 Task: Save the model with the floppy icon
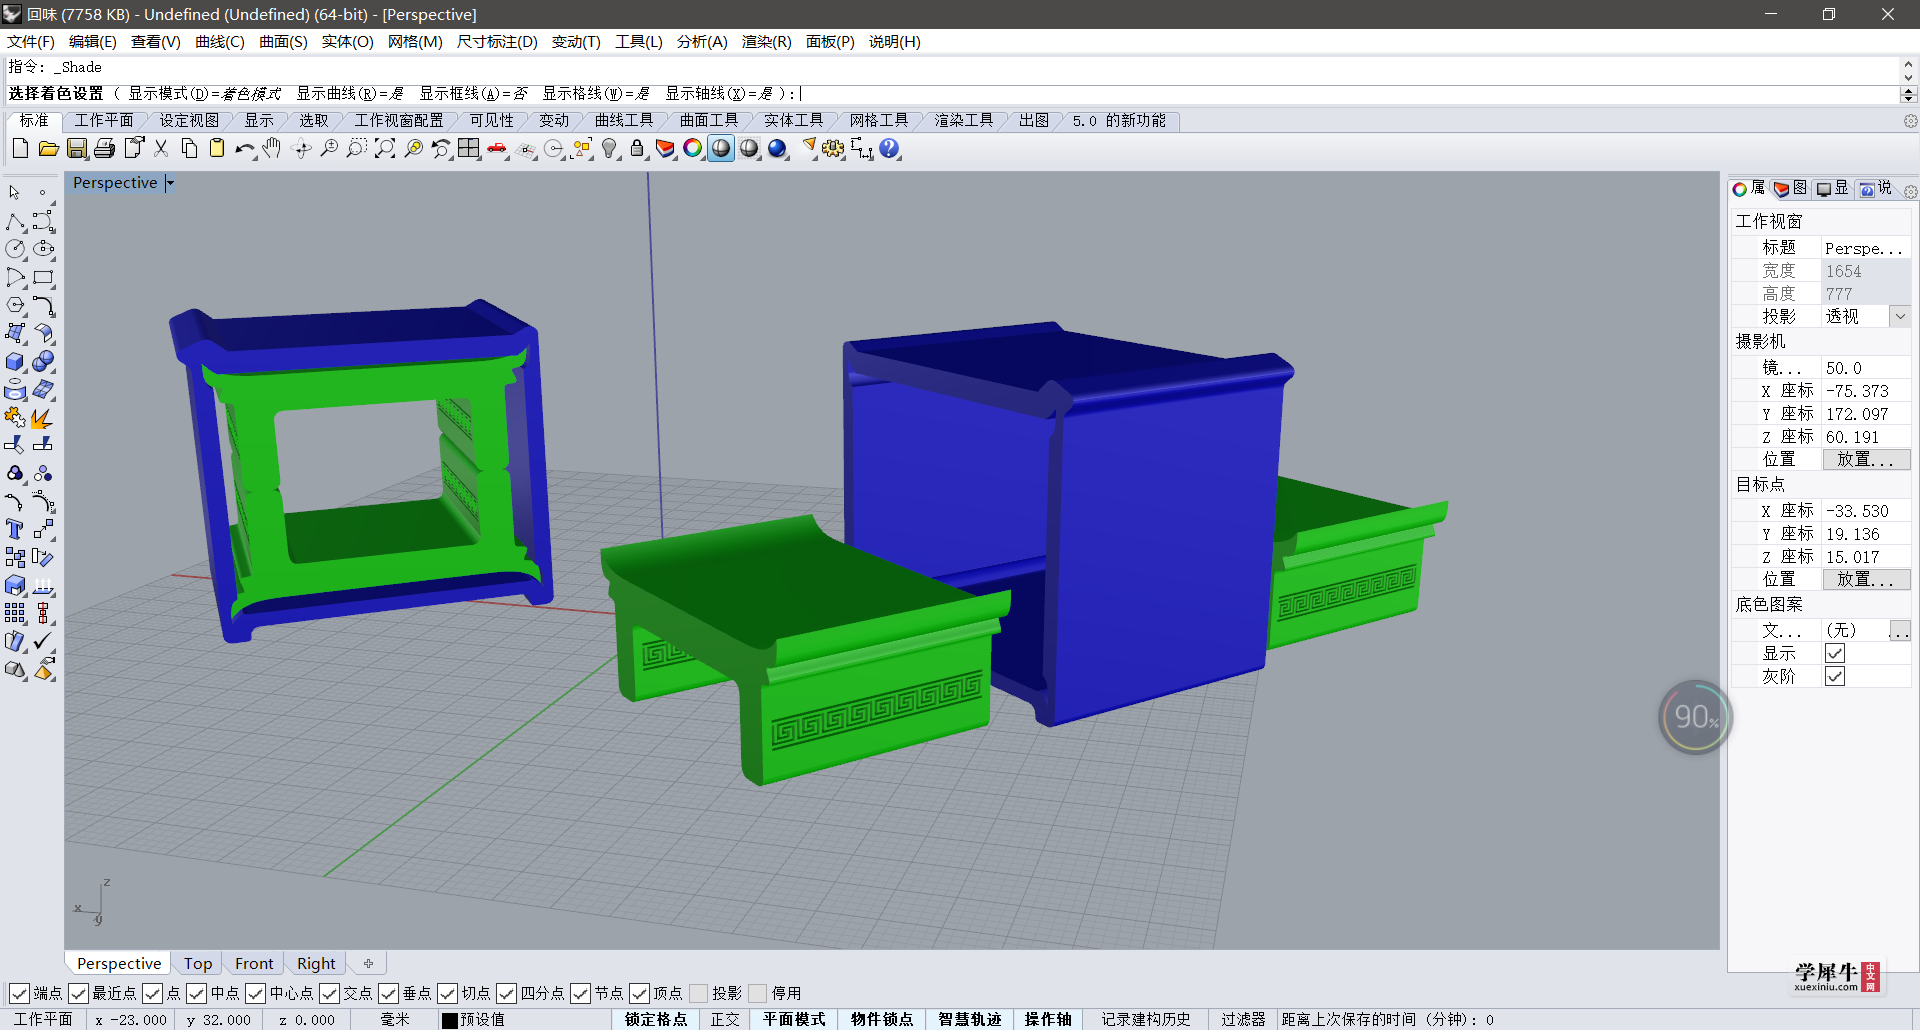coord(77,149)
